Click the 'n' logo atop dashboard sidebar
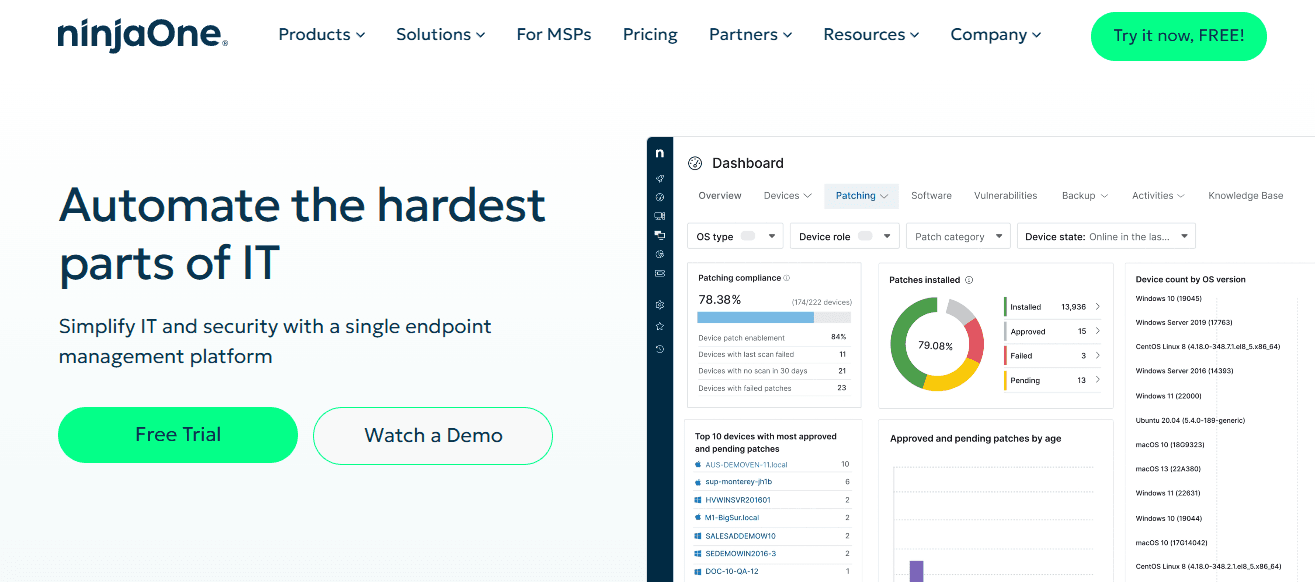The image size is (1315, 582). click(660, 153)
